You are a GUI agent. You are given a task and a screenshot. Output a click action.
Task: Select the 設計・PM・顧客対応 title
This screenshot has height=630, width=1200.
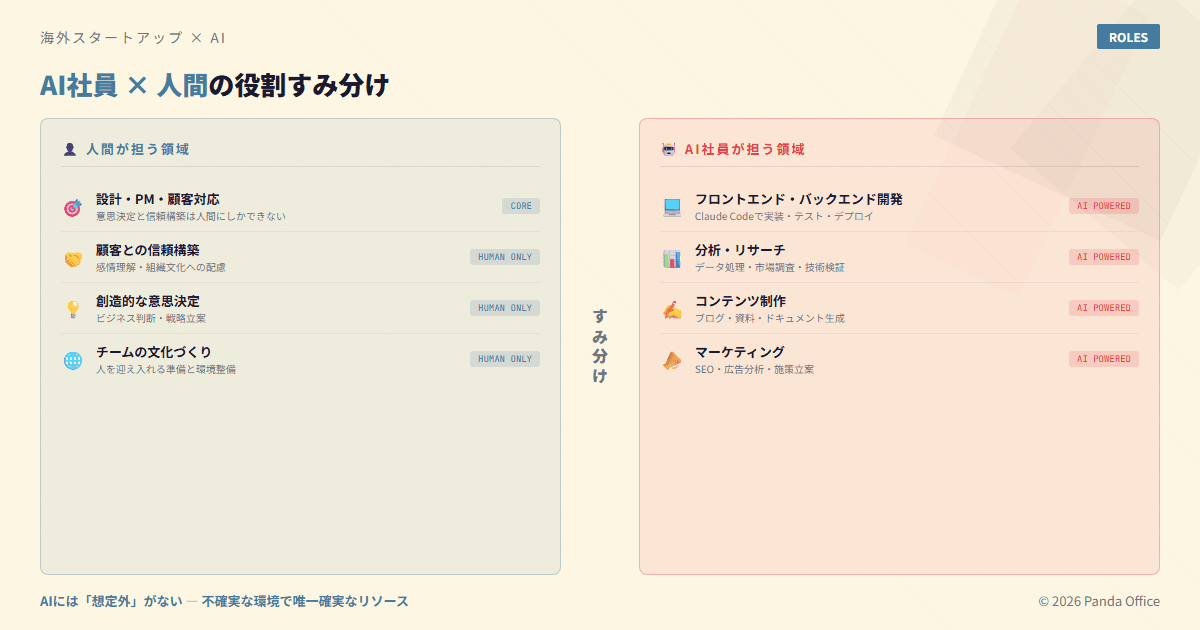click(158, 199)
